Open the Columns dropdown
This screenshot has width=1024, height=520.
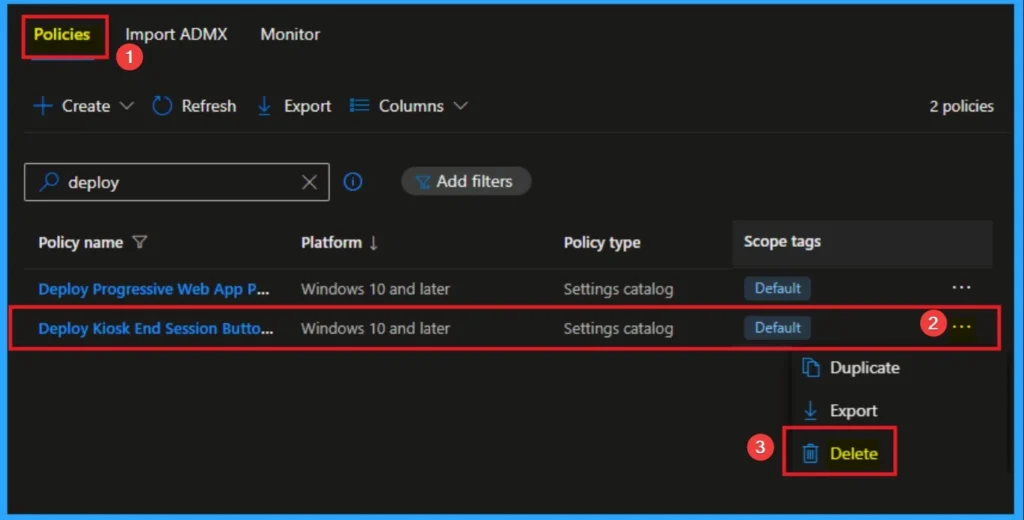coord(408,106)
